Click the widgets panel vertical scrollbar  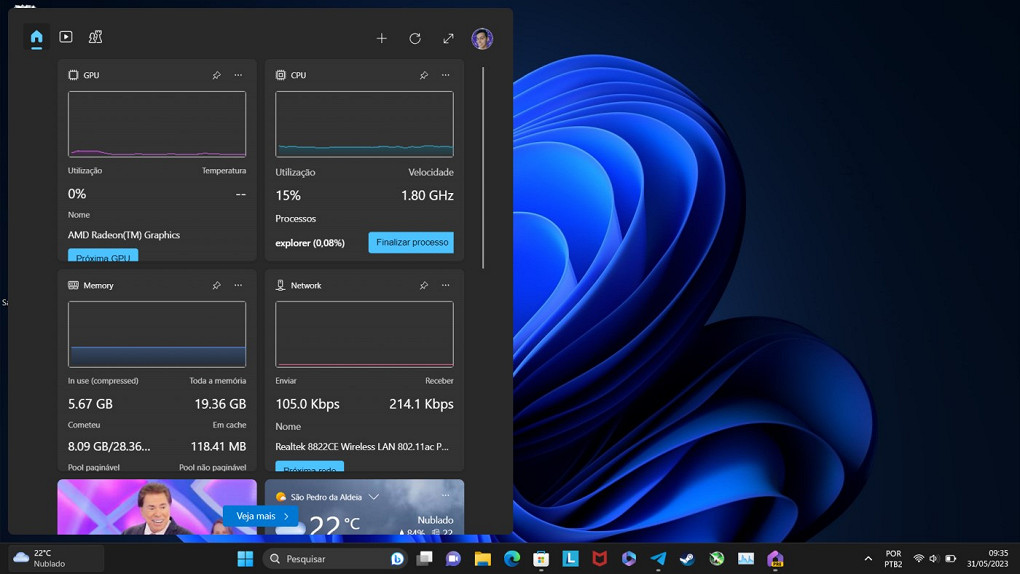click(x=483, y=168)
